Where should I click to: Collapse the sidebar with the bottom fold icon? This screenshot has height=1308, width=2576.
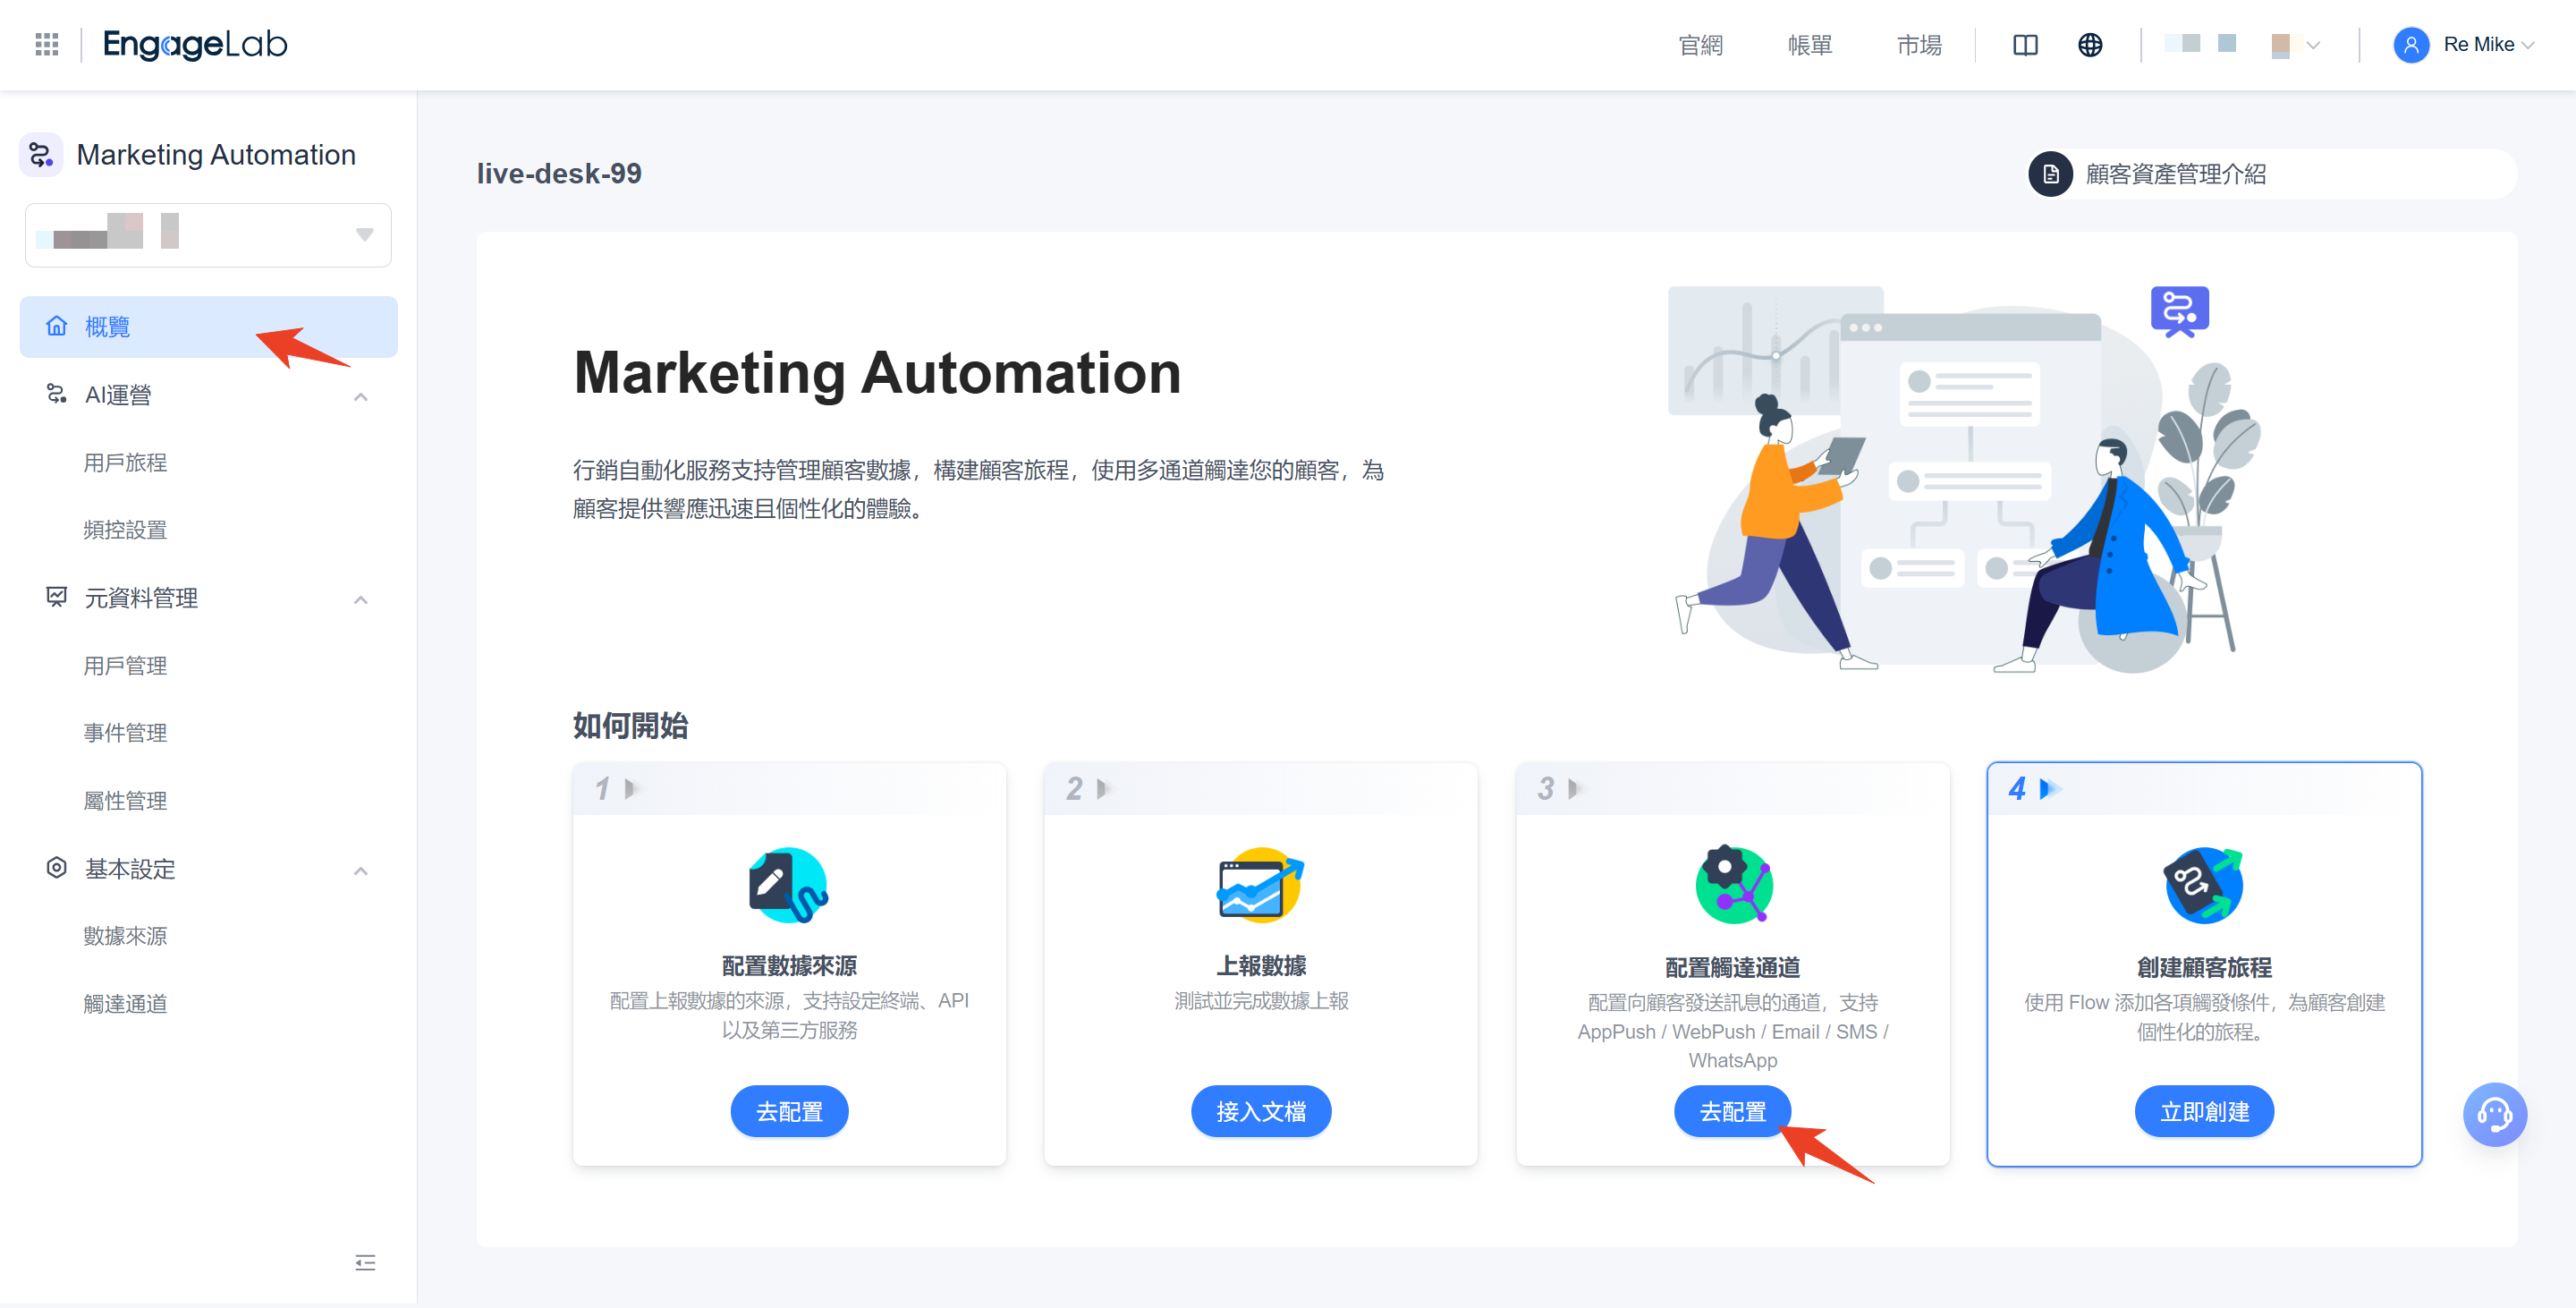point(365,1262)
